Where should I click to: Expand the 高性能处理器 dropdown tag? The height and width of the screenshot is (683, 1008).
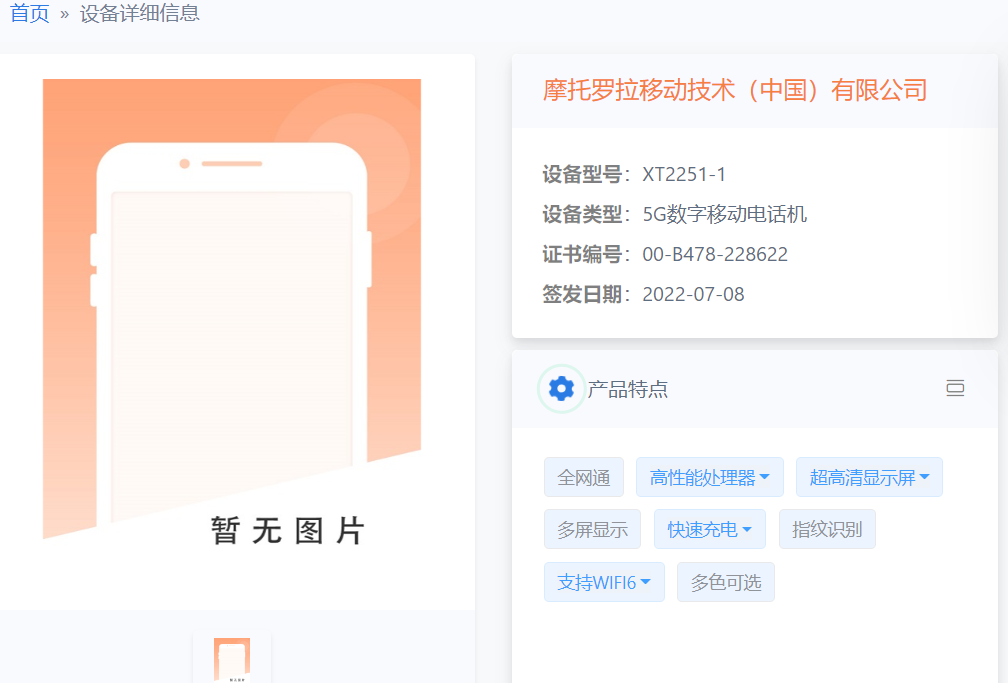(710, 477)
